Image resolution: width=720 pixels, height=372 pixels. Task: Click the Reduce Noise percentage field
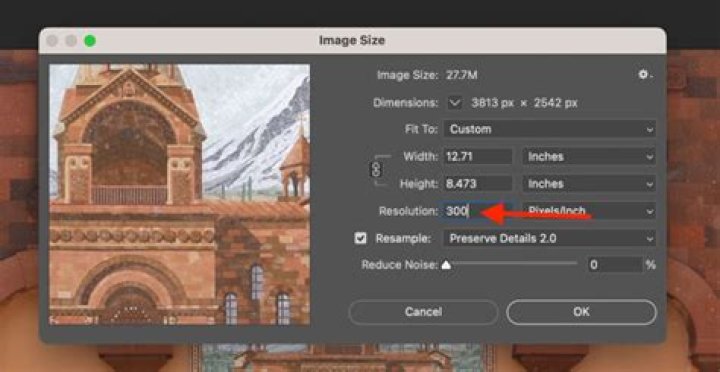[x=615, y=265]
